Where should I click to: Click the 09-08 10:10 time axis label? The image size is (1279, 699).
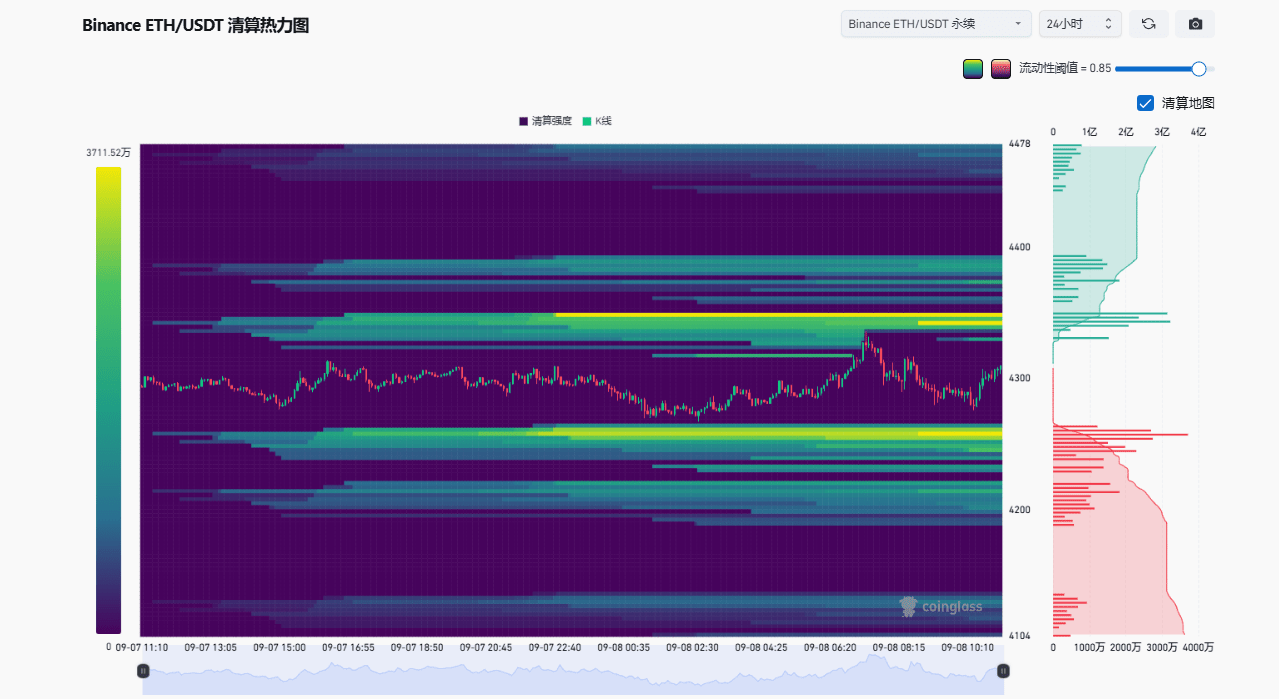[x=967, y=647]
